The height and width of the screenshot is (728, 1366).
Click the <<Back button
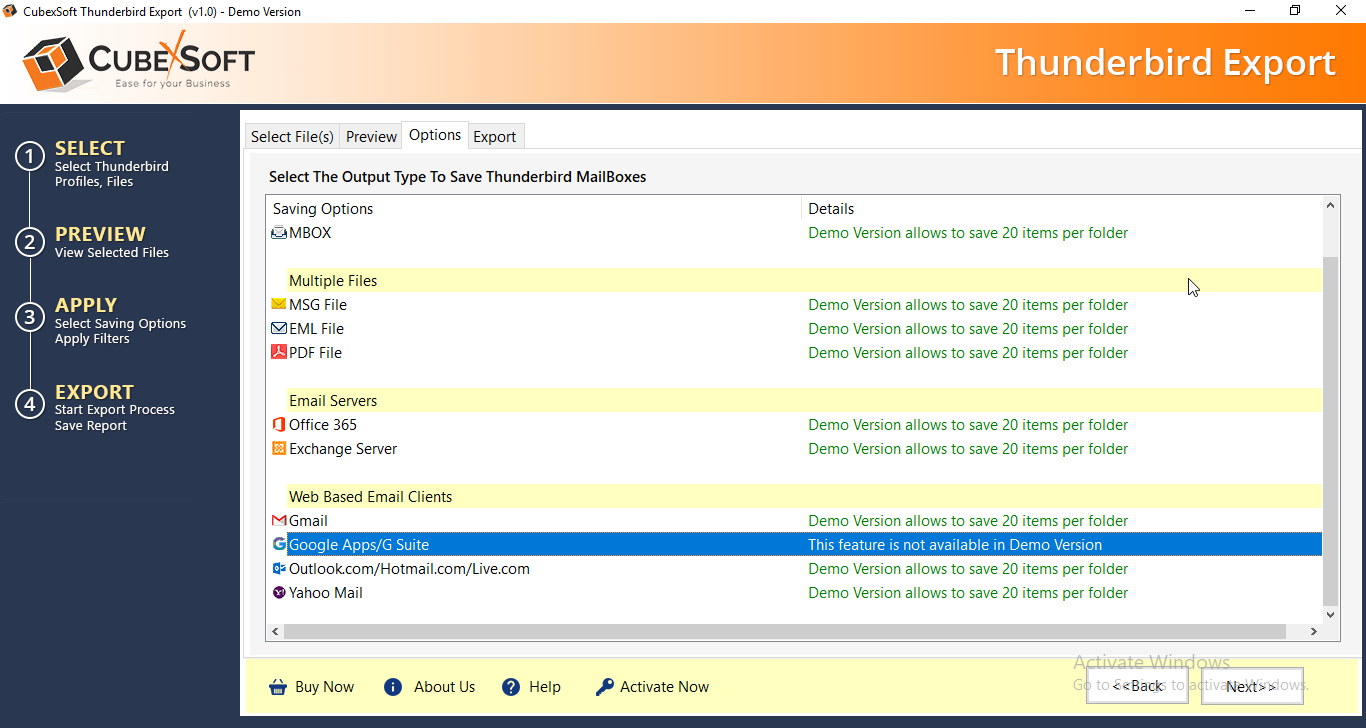(1138, 686)
